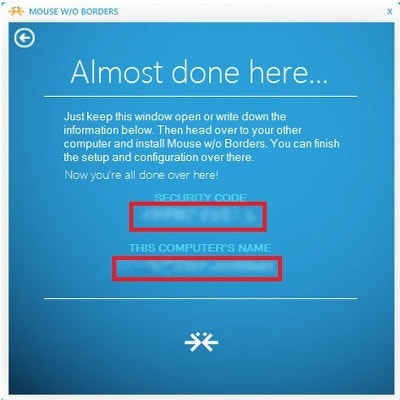Click the MOUSE W/O BORDERS title text
This screenshot has height=400, width=400.
(74, 11)
